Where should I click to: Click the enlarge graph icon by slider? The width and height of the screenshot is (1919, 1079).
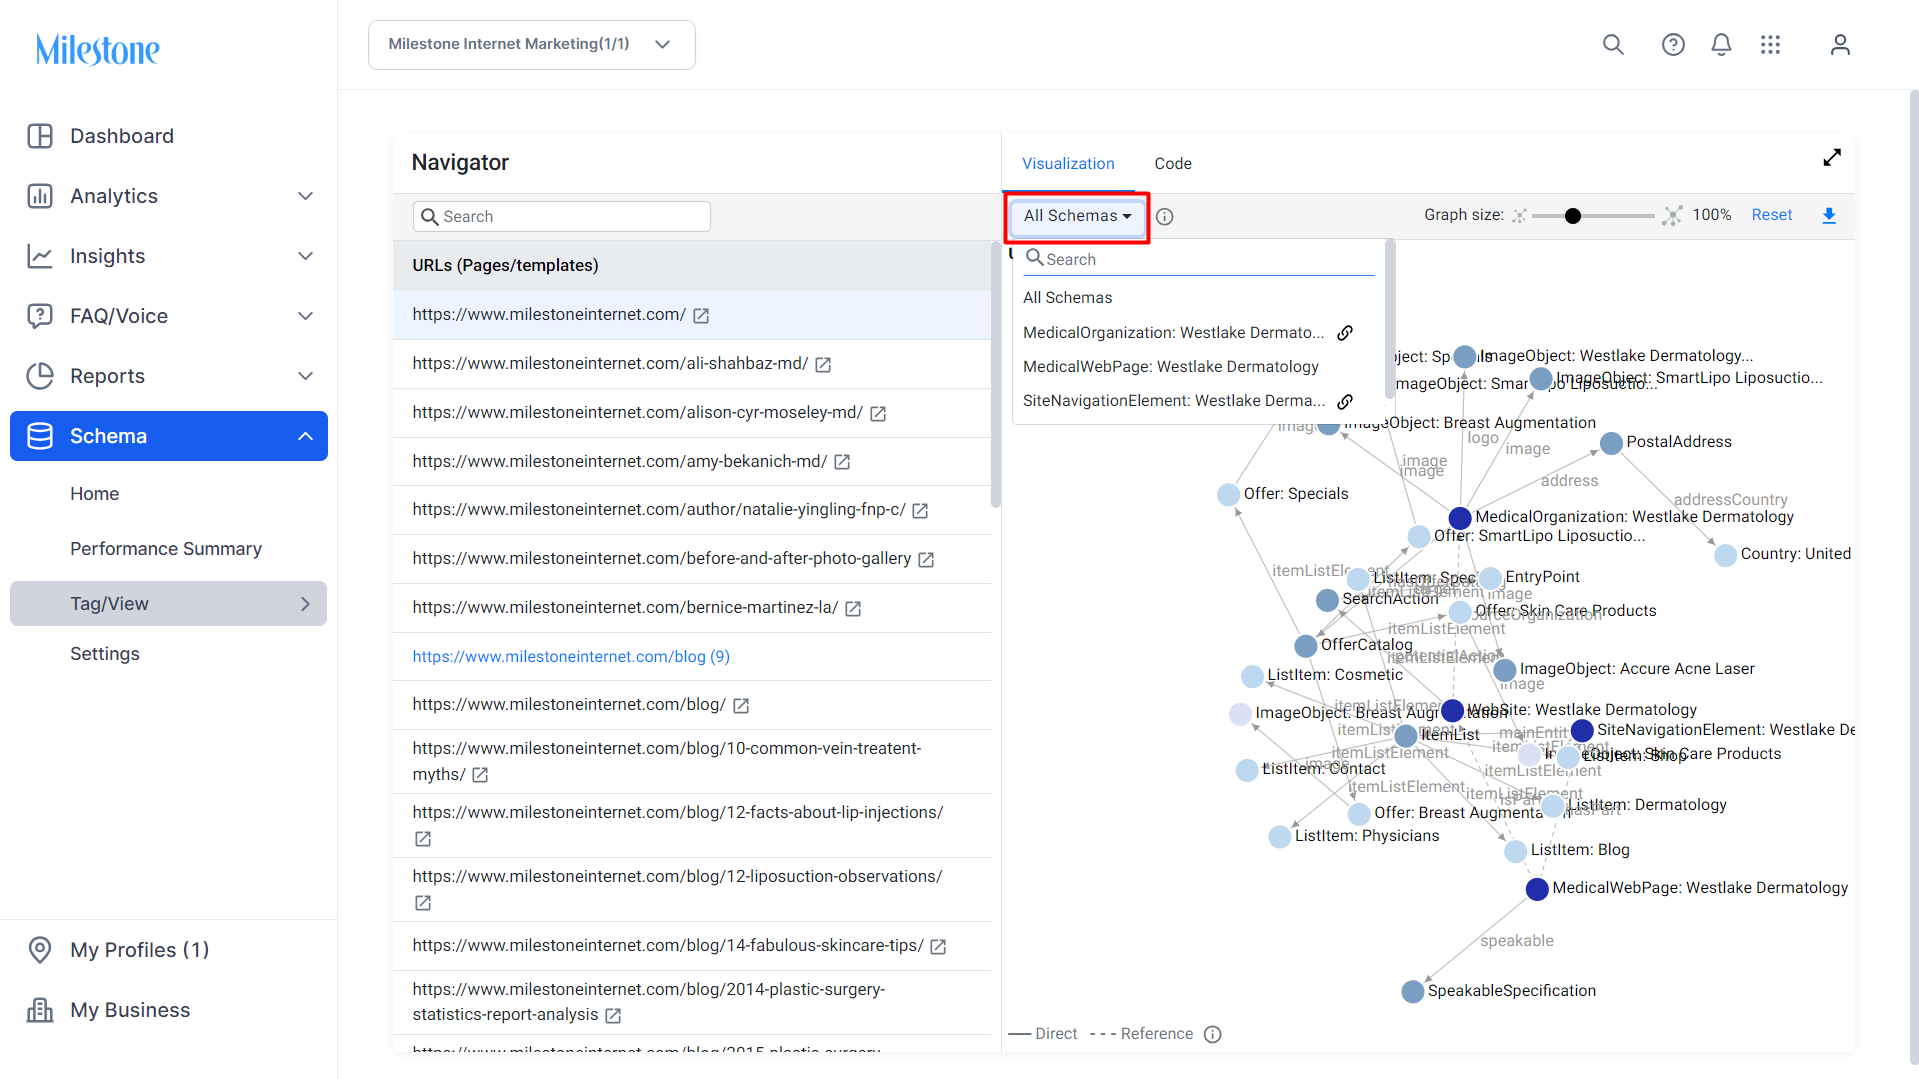tap(1672, 216)
